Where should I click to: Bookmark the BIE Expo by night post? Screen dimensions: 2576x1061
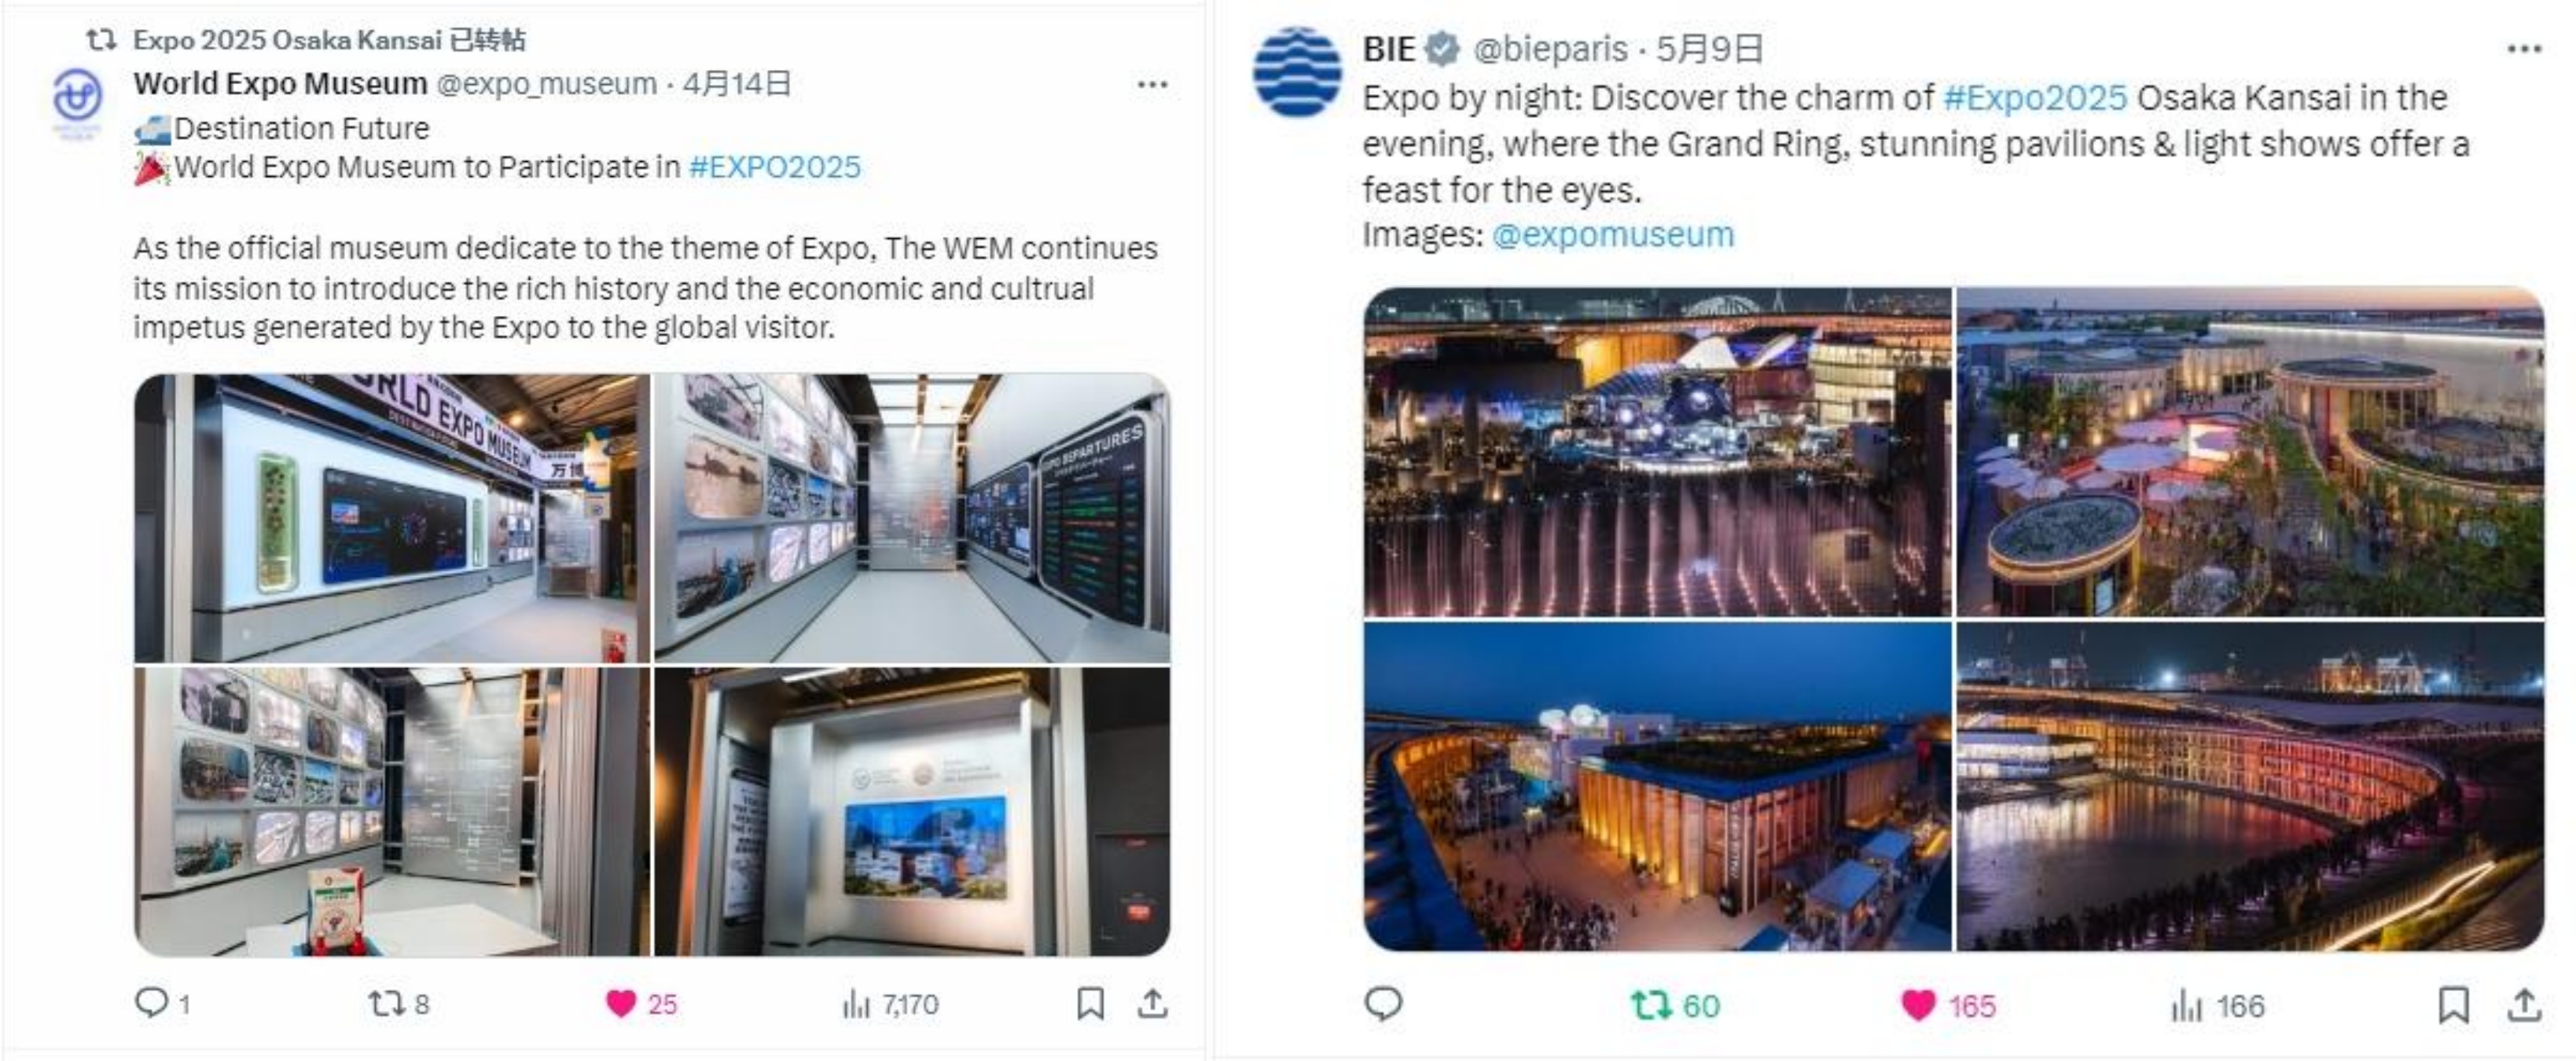pyautogui.click(x=2454, y=1005)
